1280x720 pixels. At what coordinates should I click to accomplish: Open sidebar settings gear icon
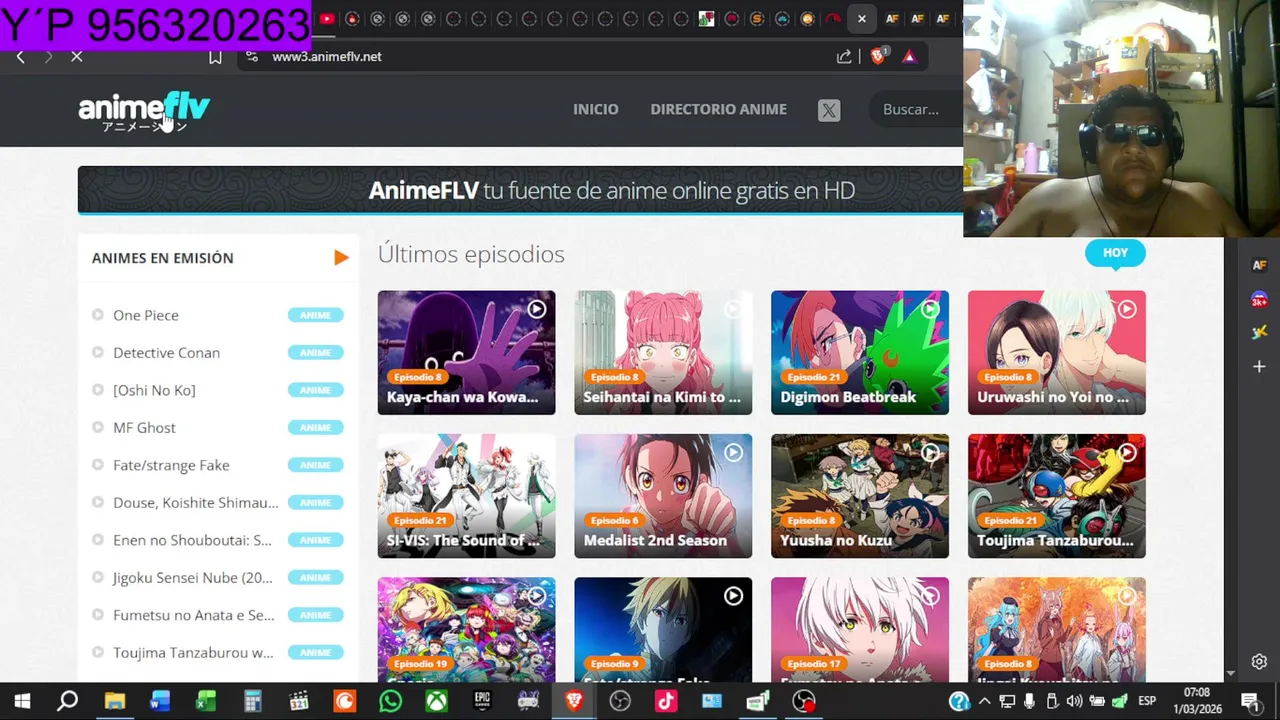pos(1259,662)
